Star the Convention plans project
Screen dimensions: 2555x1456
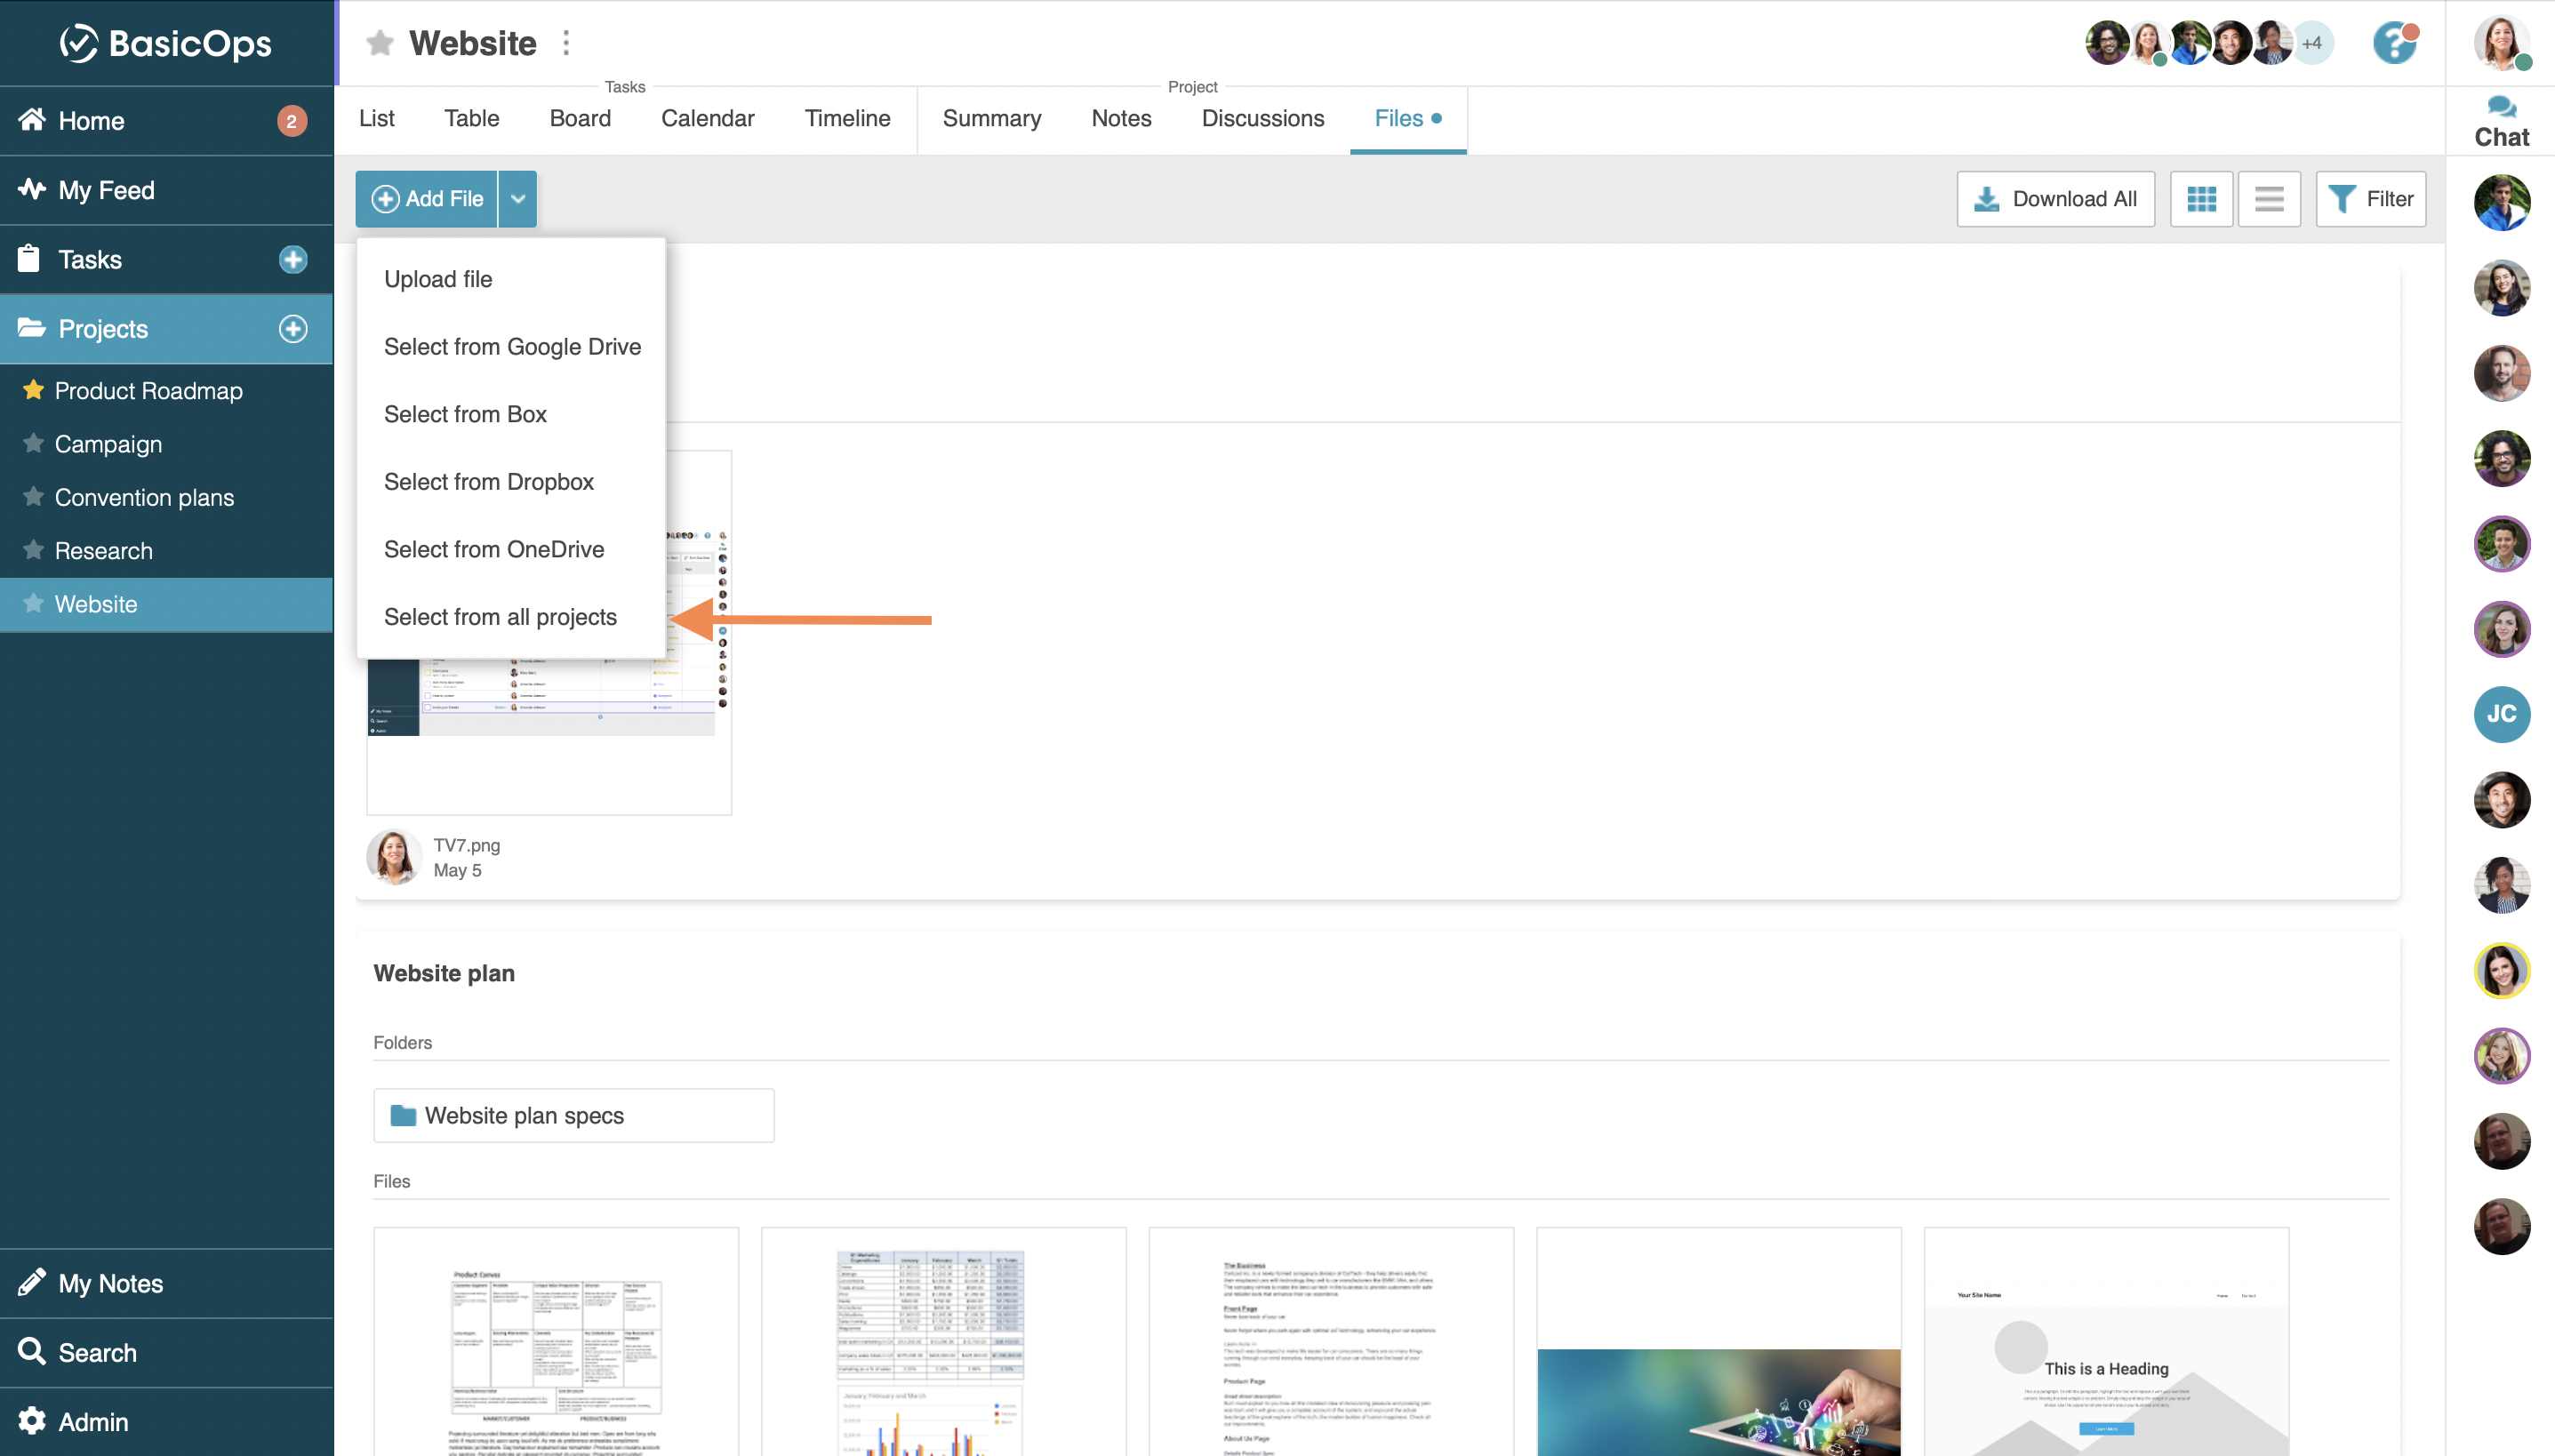33,497
